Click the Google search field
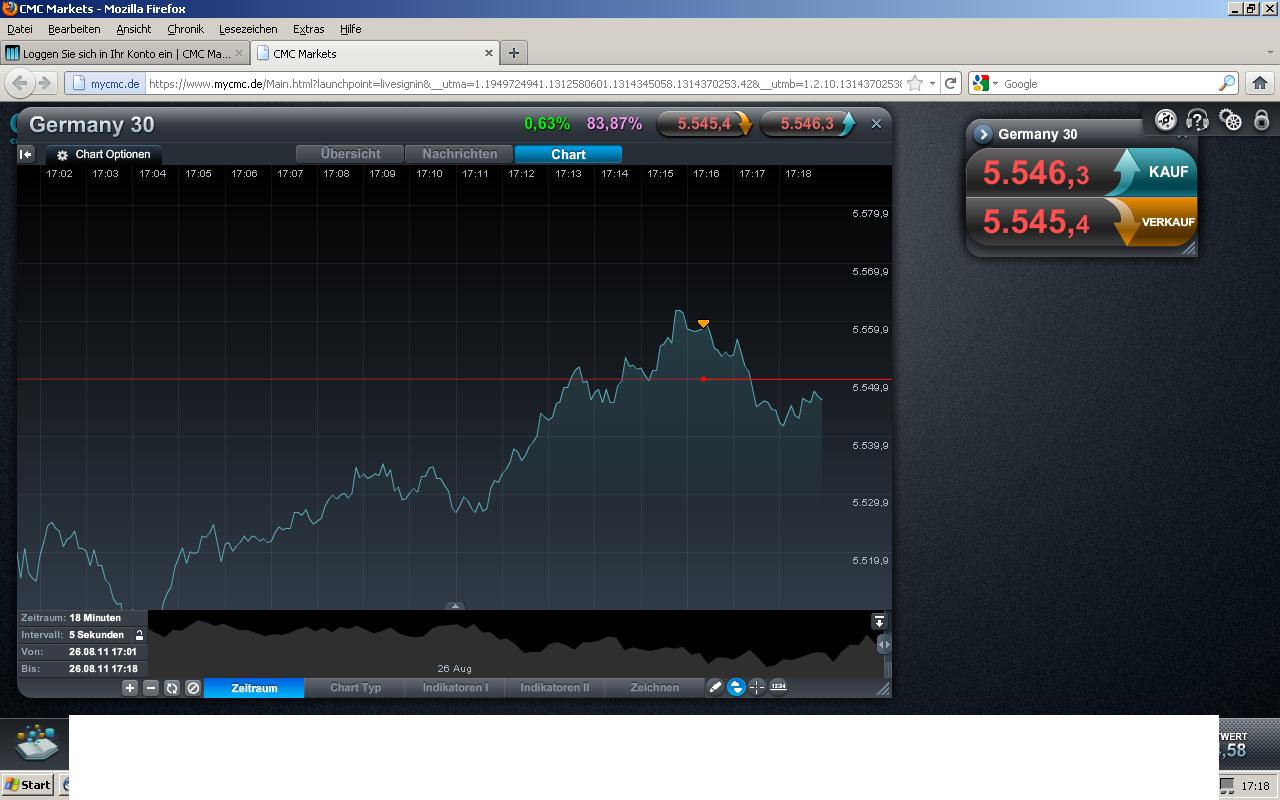 pos(1108,84)
